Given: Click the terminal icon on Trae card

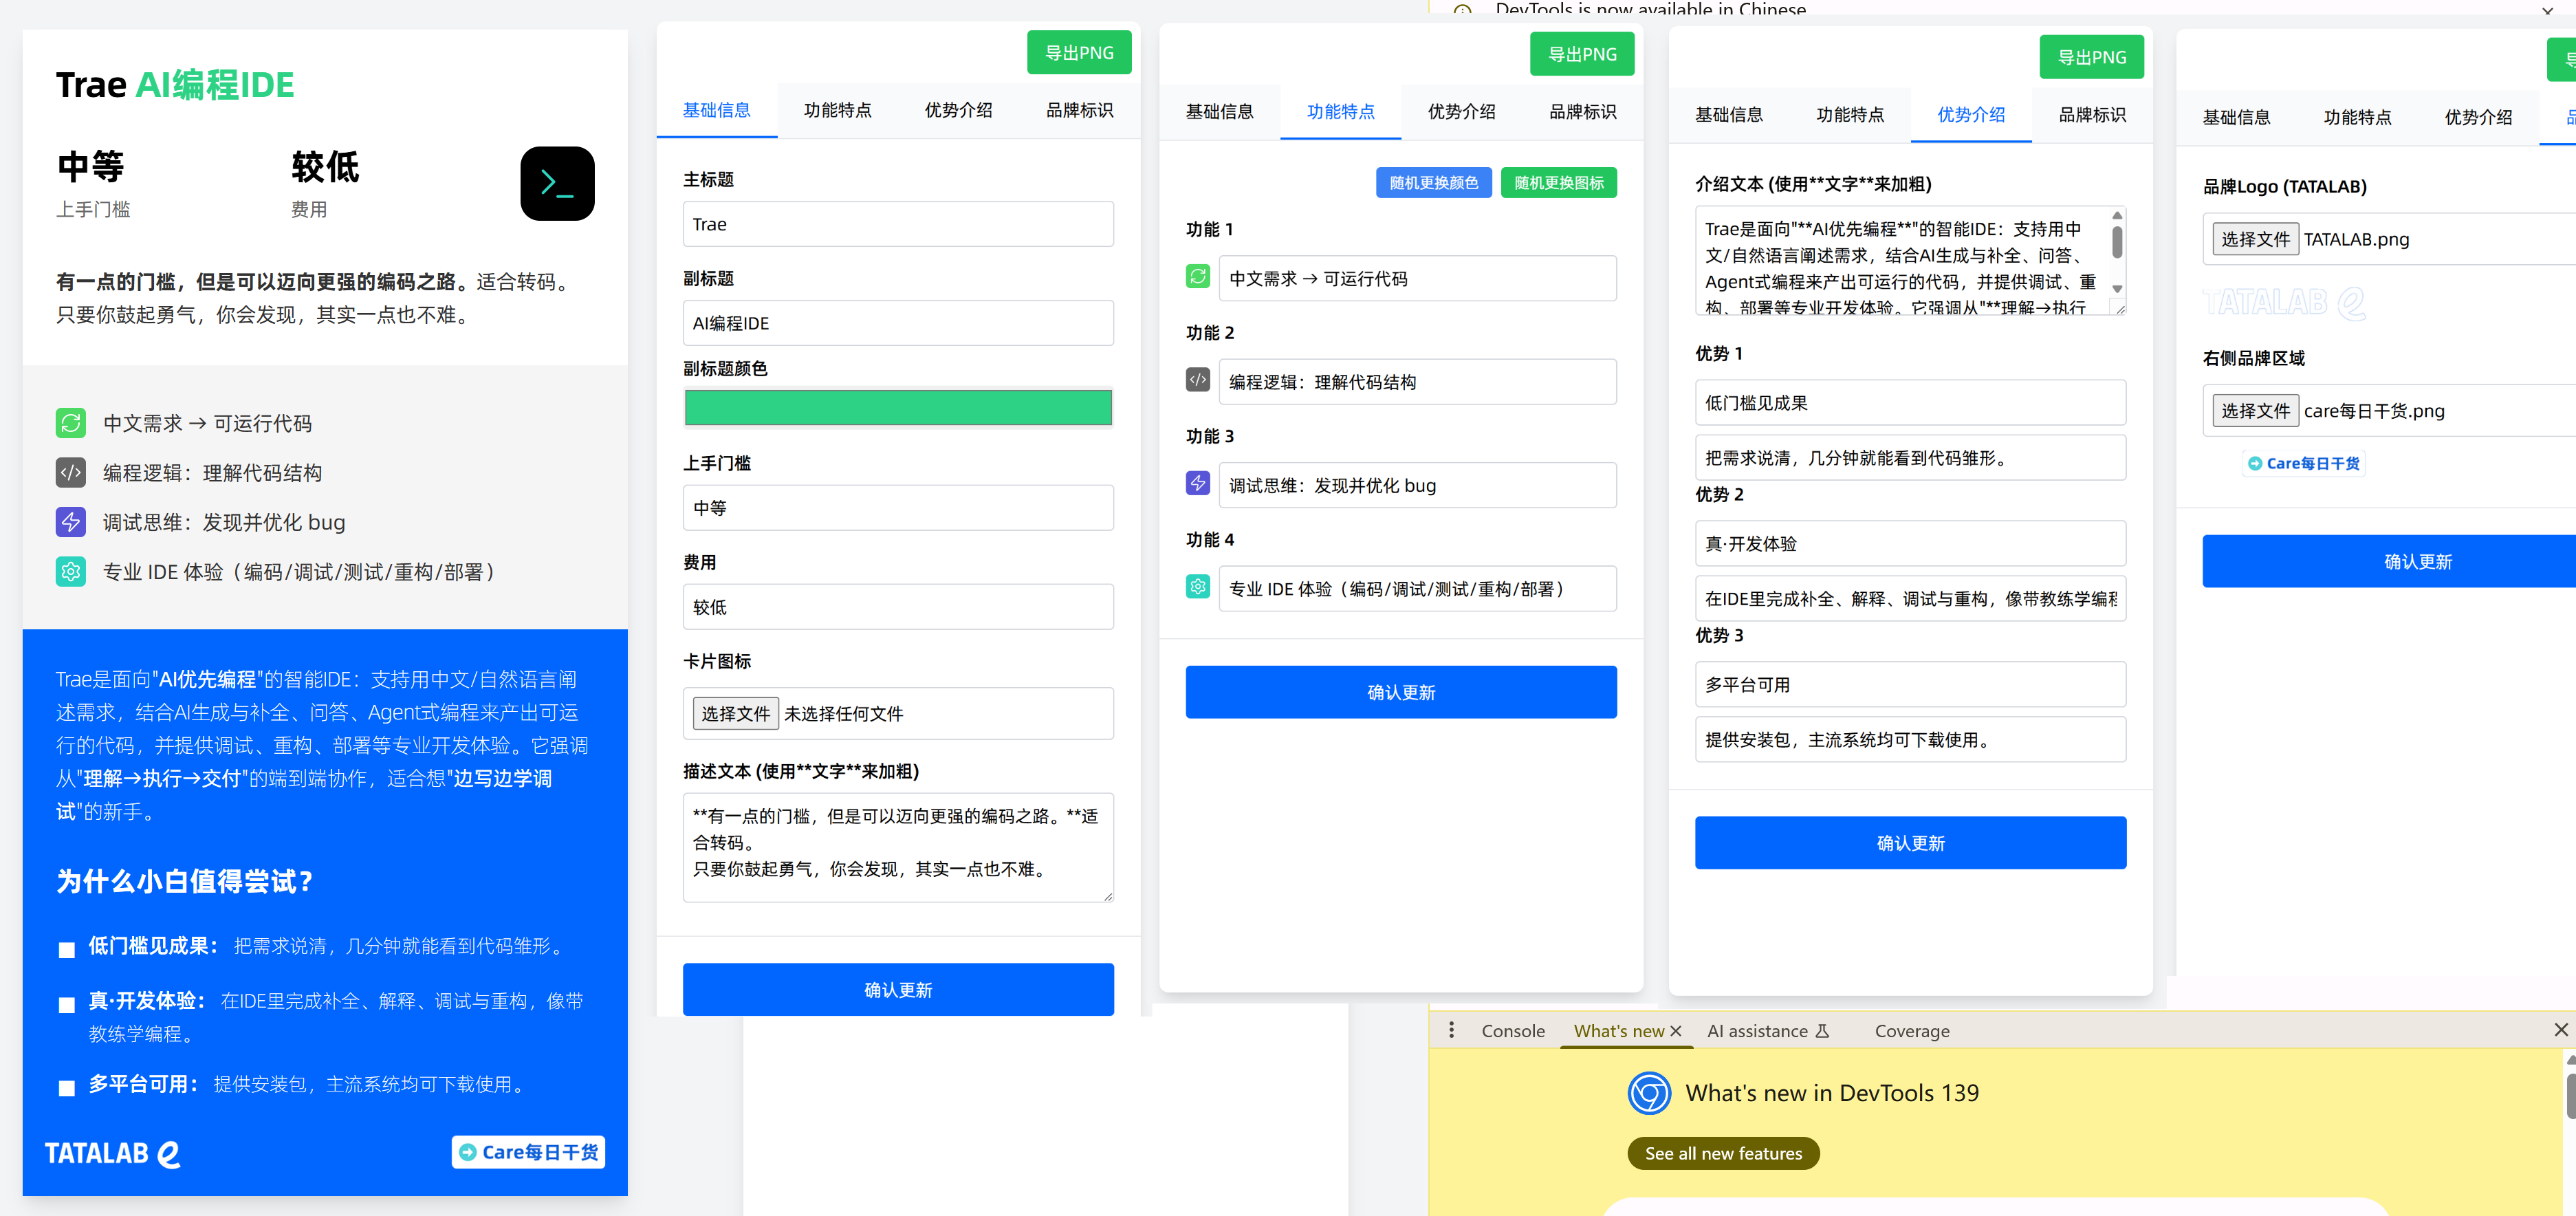Looking at the screenshot, I should point(557,184).
